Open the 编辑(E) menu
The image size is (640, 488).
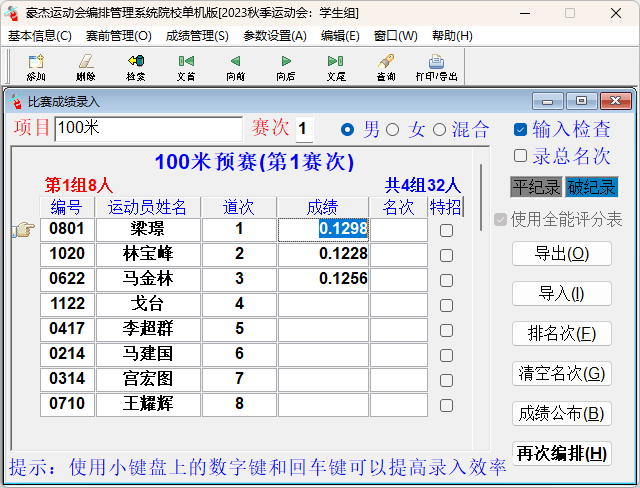[x=340, y=36]
